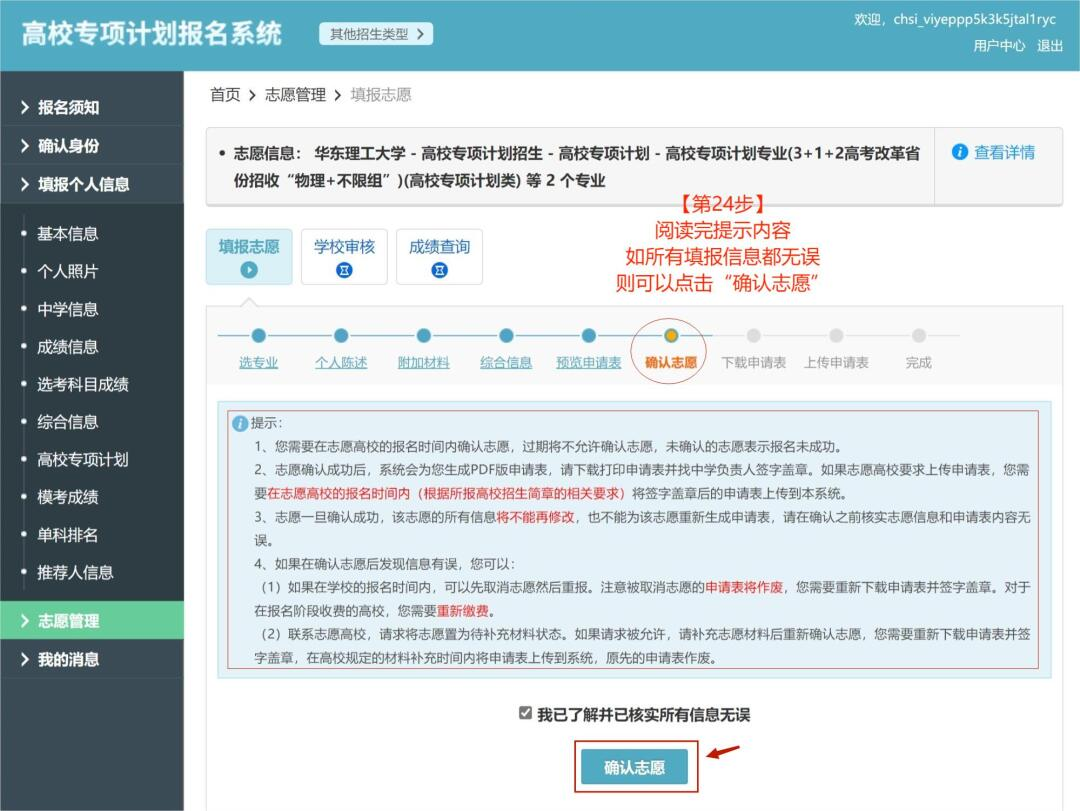Click the clock icon under 成绩查询 tab

pos(438,268)
